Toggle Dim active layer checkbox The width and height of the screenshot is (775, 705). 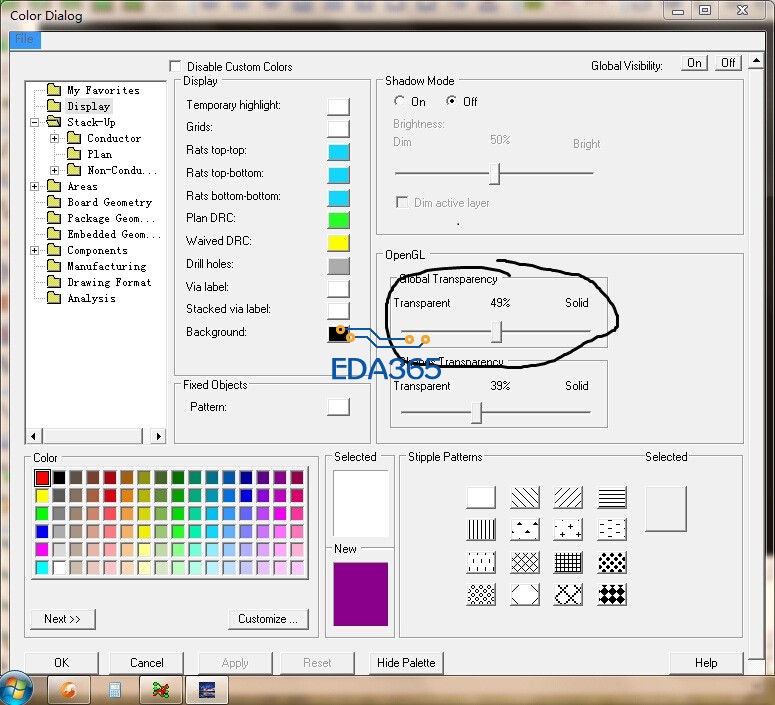tap(402, 202)
